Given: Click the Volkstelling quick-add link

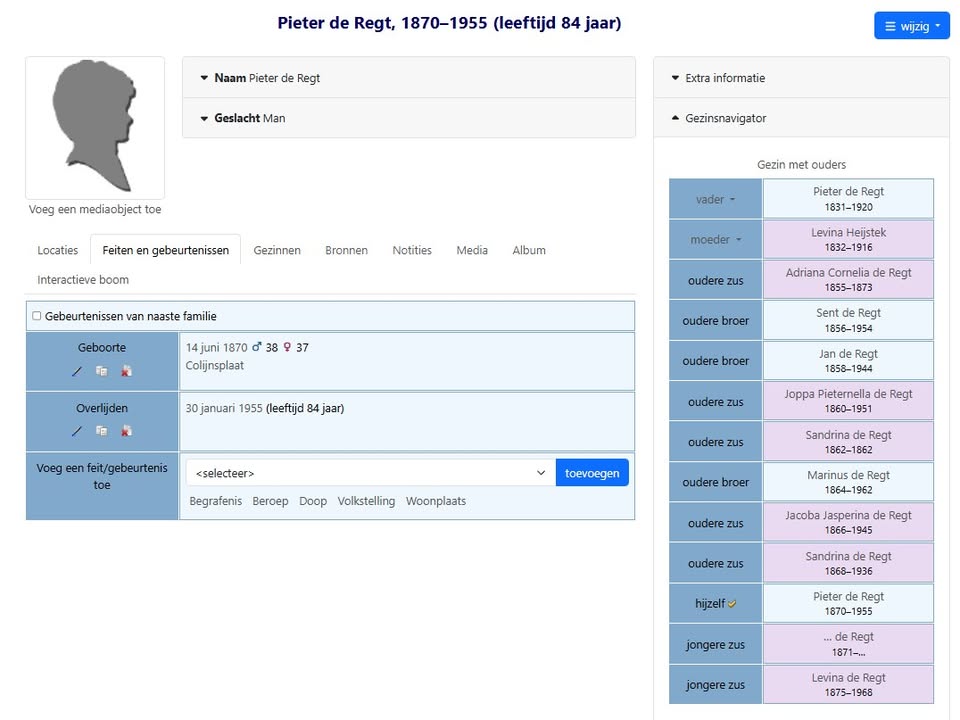Looking at the screenshot, I should tap(366, 501).
